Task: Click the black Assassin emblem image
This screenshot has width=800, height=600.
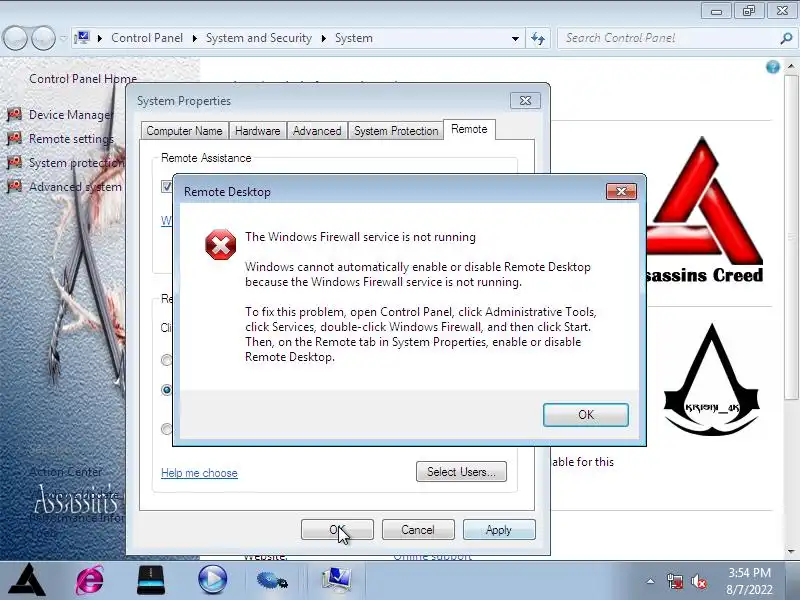Action: click(711, 380)
